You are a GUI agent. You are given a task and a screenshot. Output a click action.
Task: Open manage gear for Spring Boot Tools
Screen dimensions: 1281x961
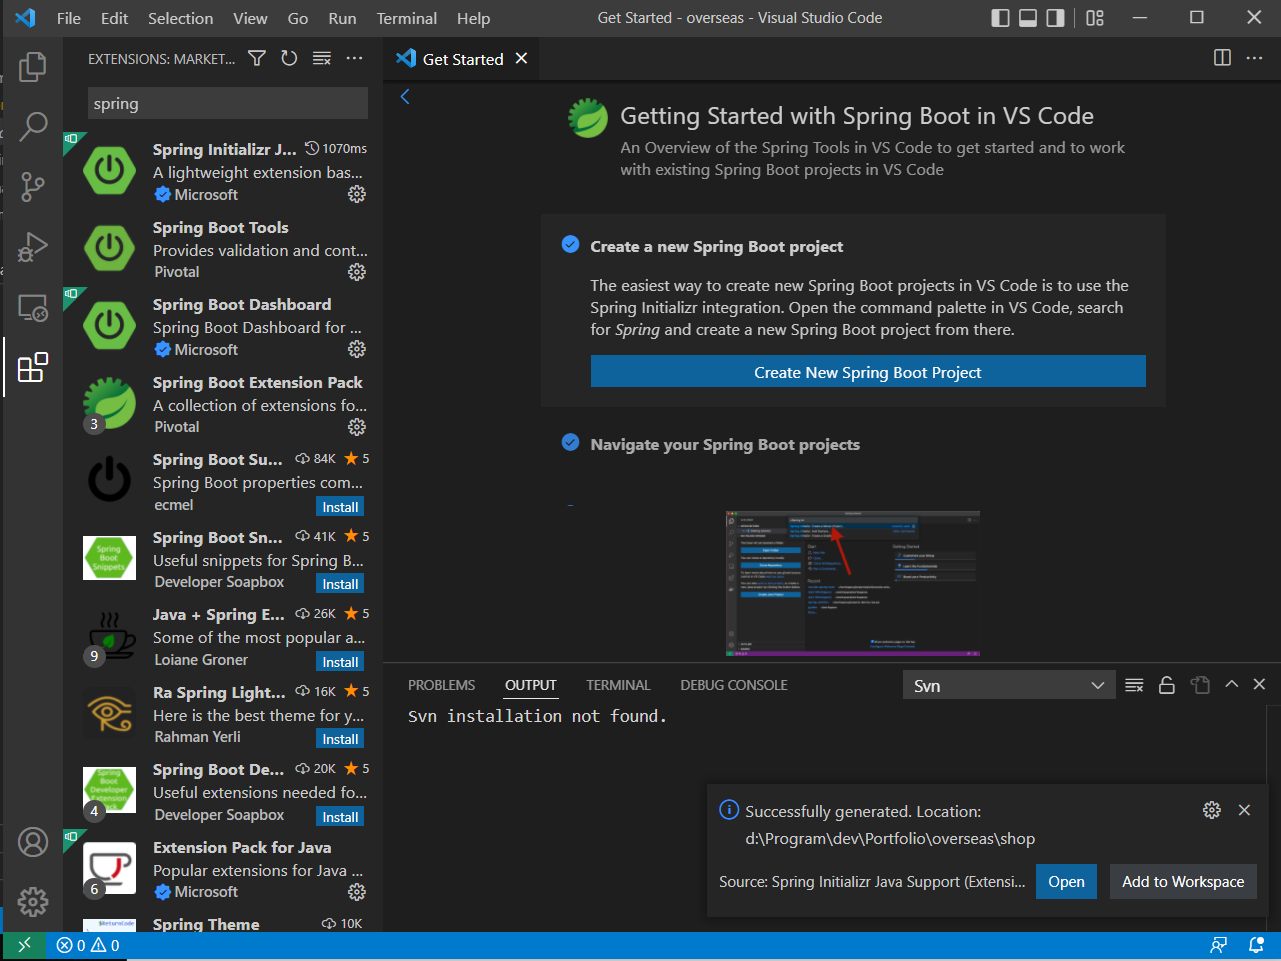[357, 272]
